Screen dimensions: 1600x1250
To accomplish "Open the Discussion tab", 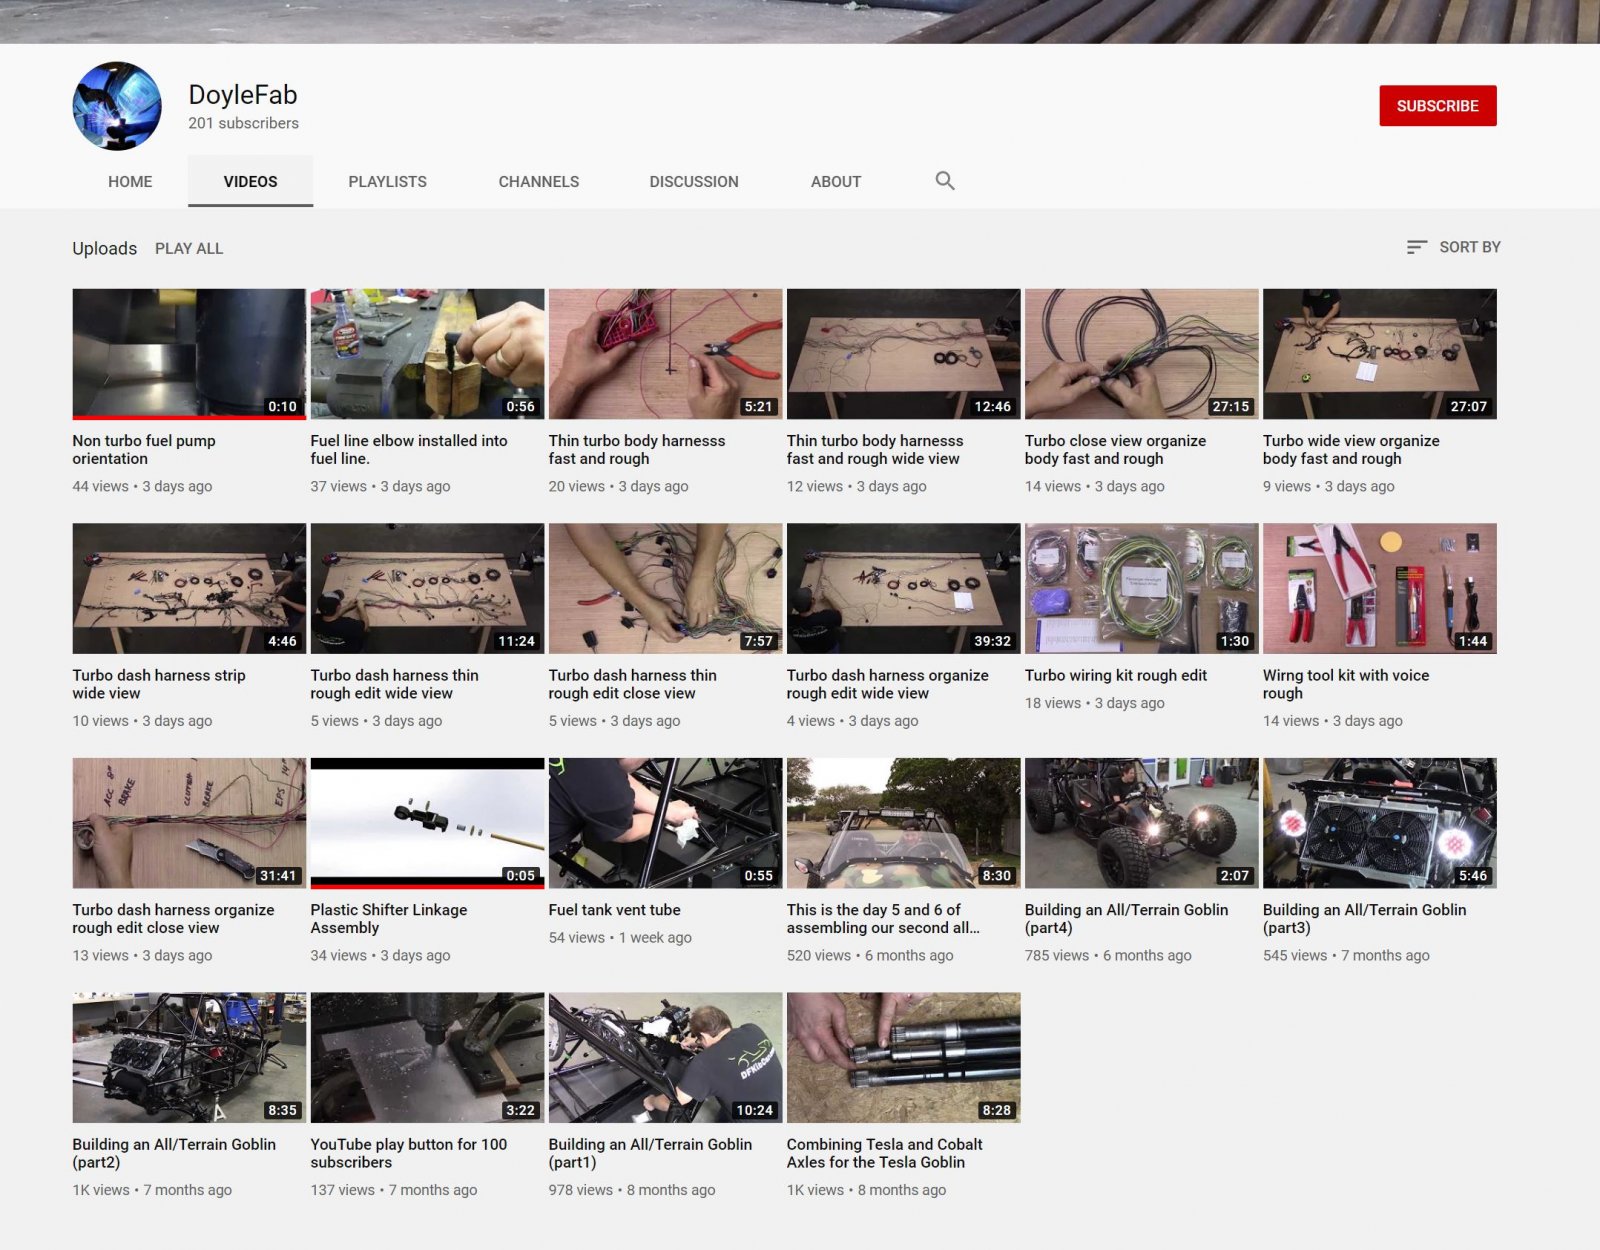I will pos(694,181).
